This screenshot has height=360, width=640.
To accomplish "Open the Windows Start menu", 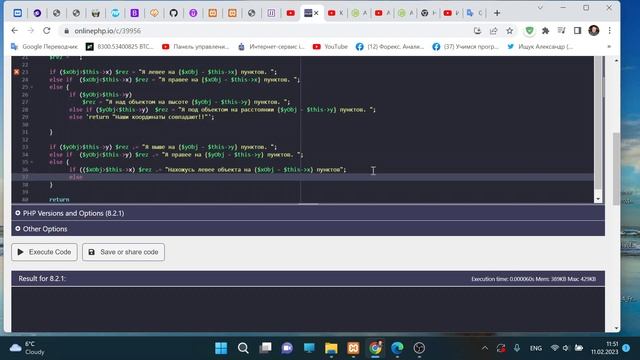I will (x=221, y=348).
